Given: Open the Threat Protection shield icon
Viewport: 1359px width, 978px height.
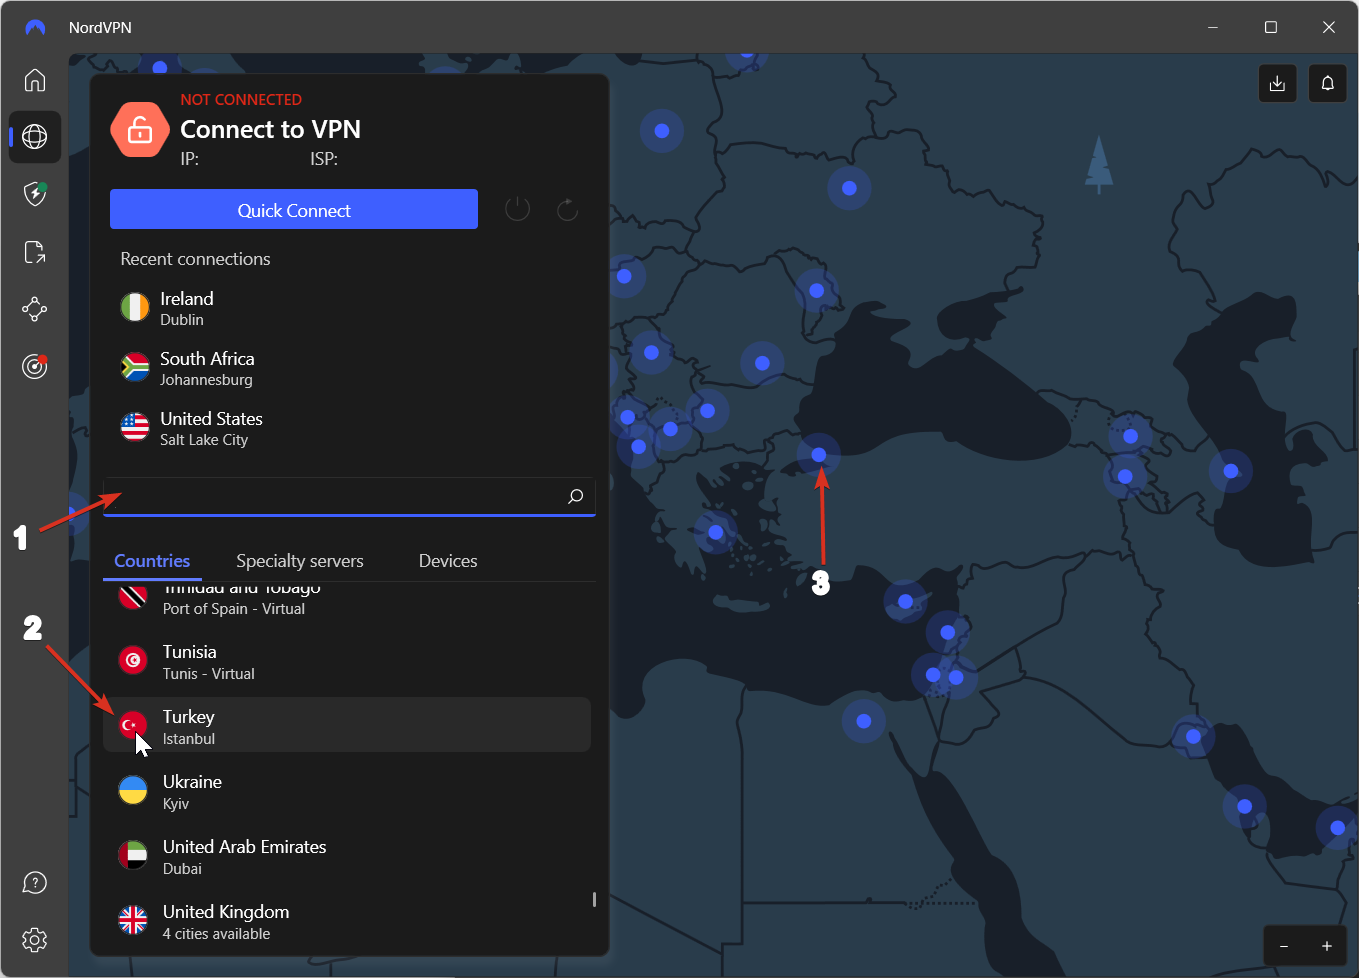Looking at the screenshot, I should (x=35, y=194).
